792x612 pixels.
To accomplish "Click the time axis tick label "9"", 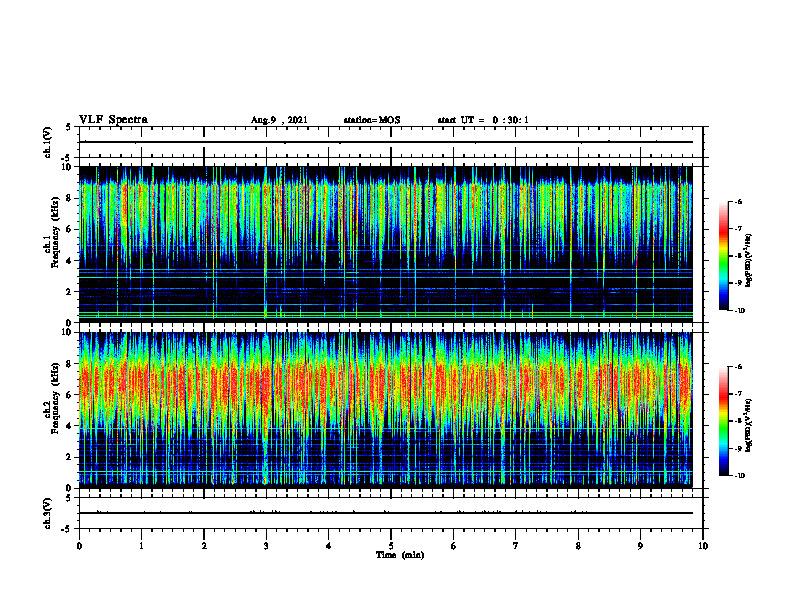I will 640,546.
